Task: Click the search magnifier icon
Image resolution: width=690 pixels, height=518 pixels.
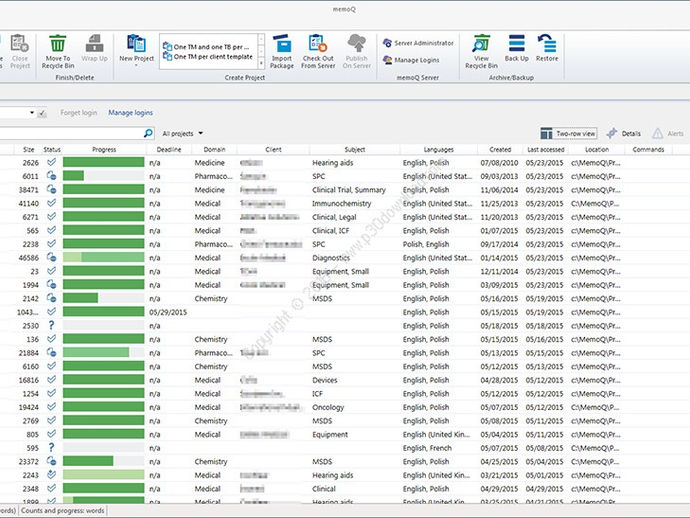Action: (x=148, y=133)
